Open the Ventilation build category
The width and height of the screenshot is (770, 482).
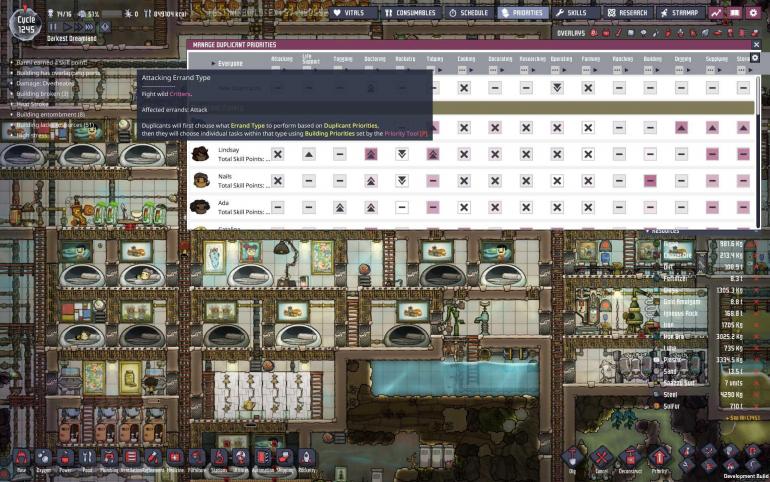point(131,458)
